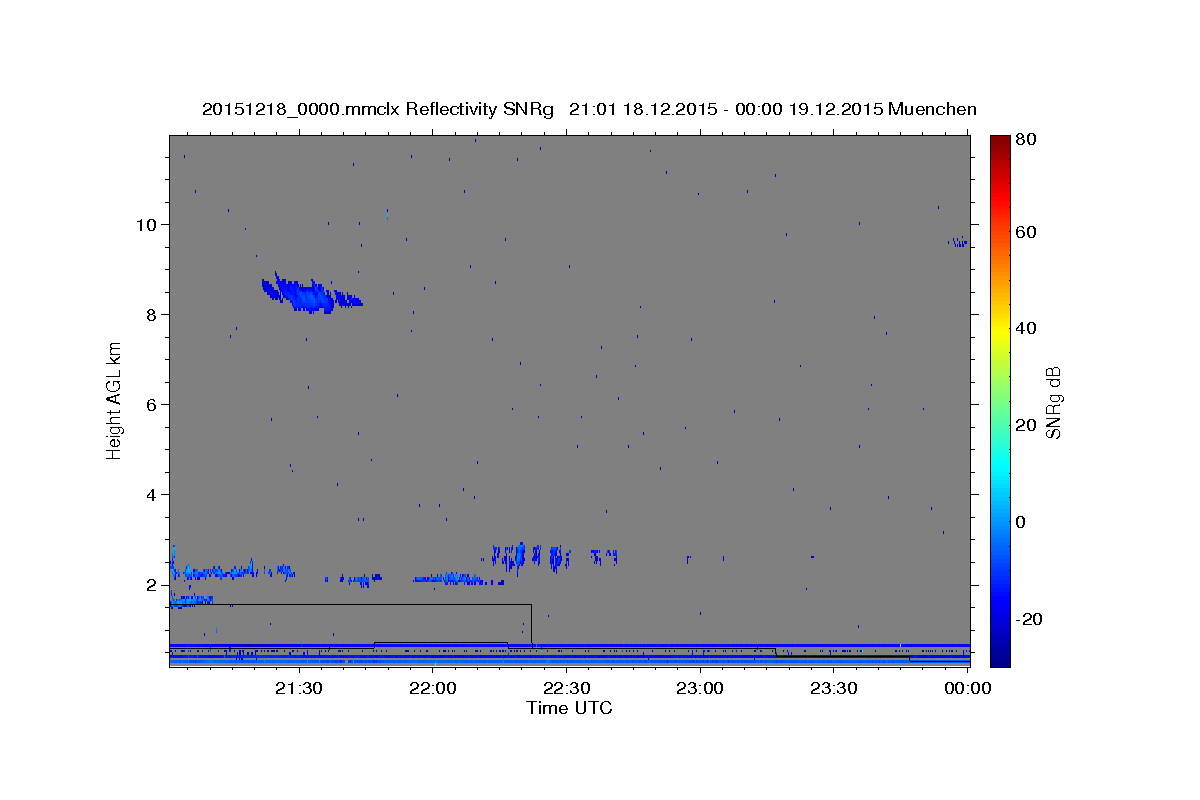Click the 'Muenchen' location text in the title
The height and width of the screenshot is (800, 1200).
click(x=932, y=109)
